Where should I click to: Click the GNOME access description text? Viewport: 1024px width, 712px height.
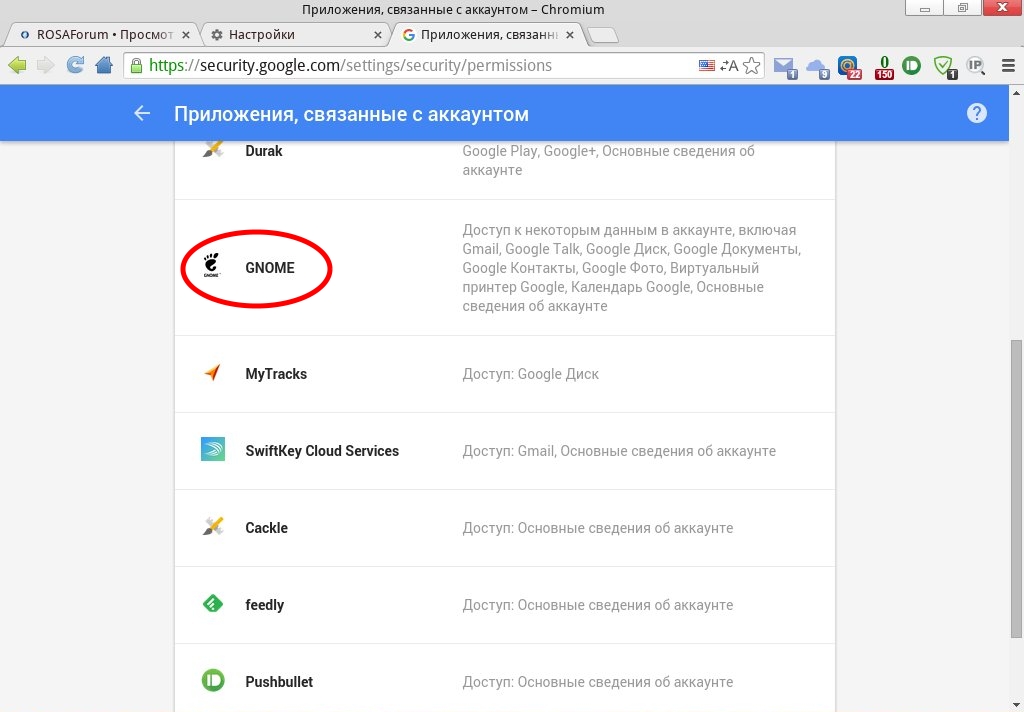(632, 268)
